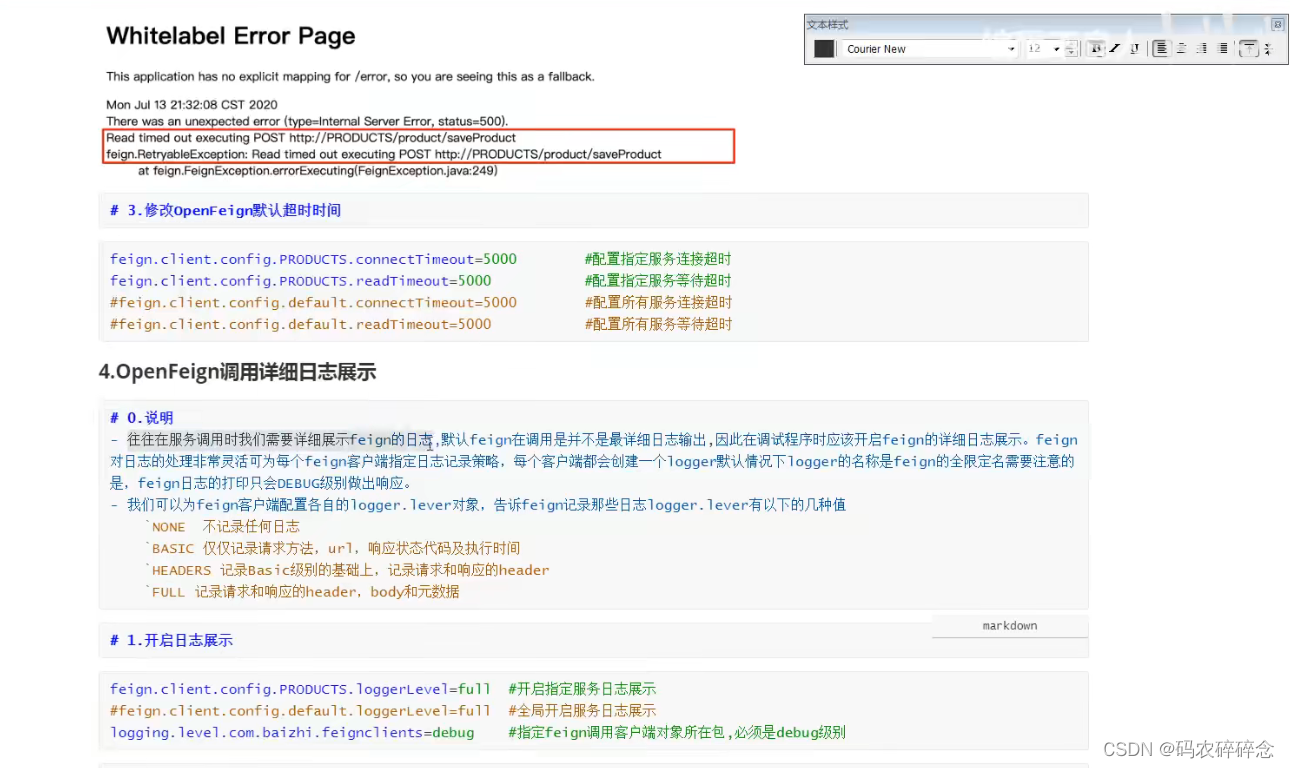
Task: Click the 'HEADERS 记录Basic级别' line
Action: (x=347, y=570)
